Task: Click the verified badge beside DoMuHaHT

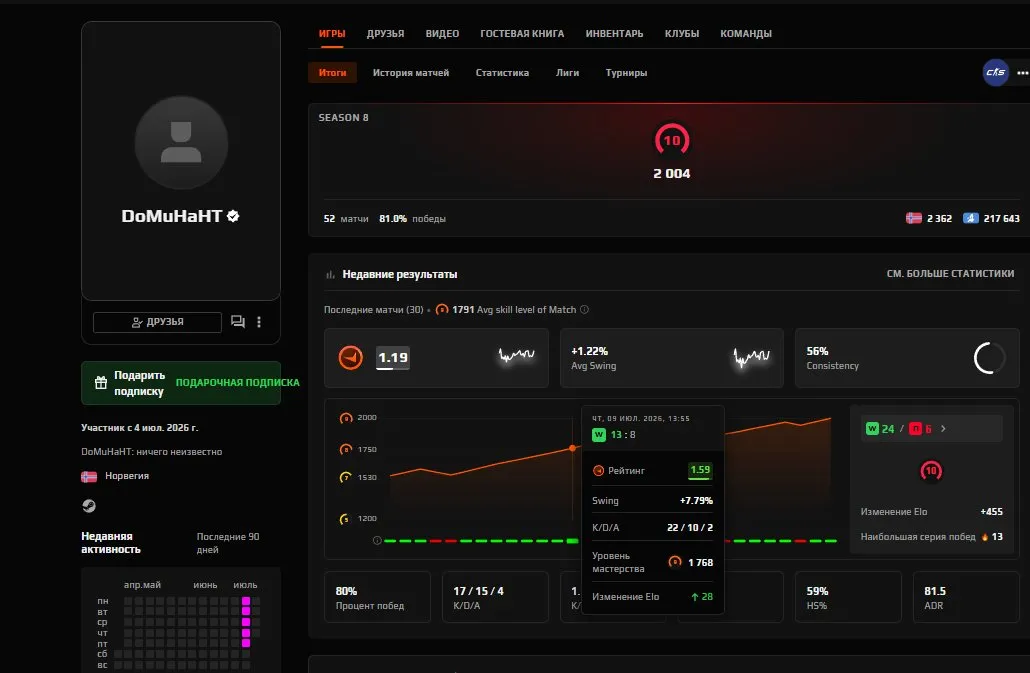Action: [x=233, y=216]
